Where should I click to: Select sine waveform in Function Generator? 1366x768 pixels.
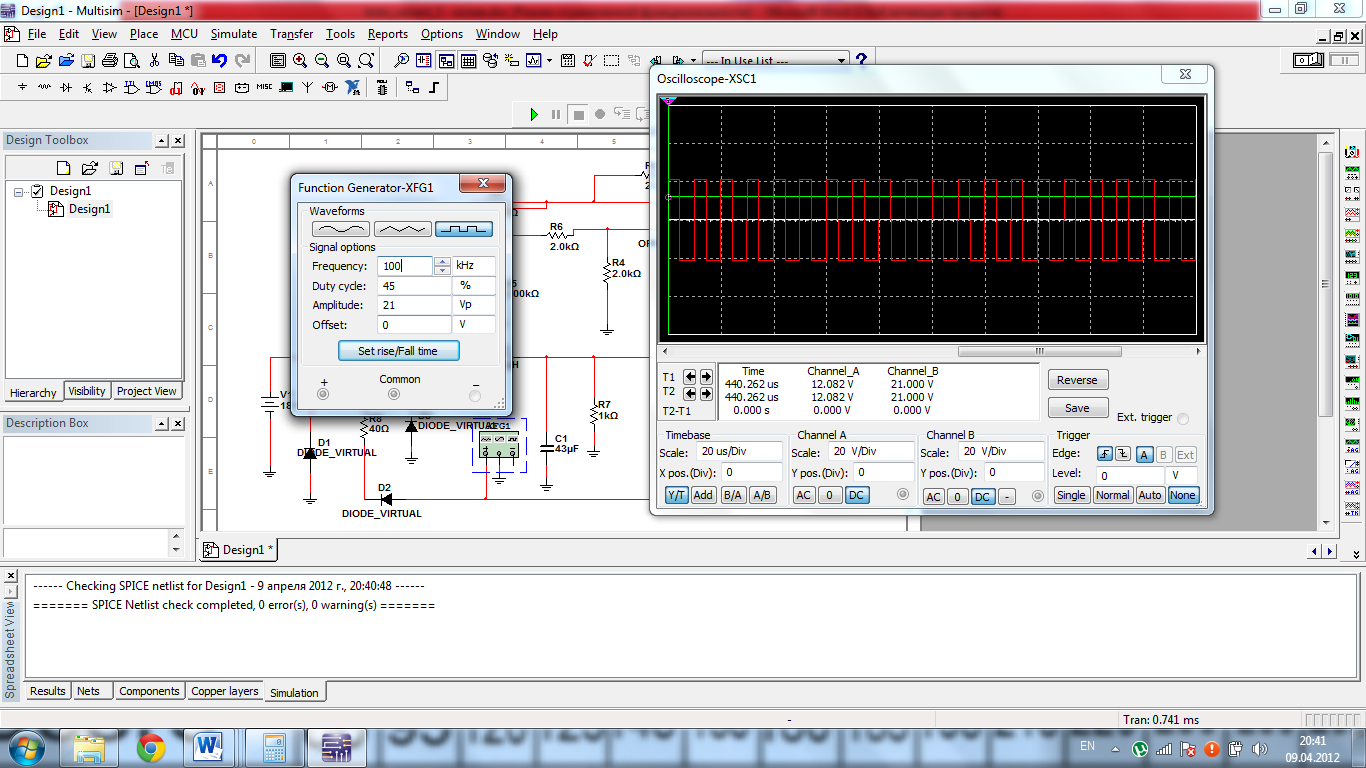(341, 229)
